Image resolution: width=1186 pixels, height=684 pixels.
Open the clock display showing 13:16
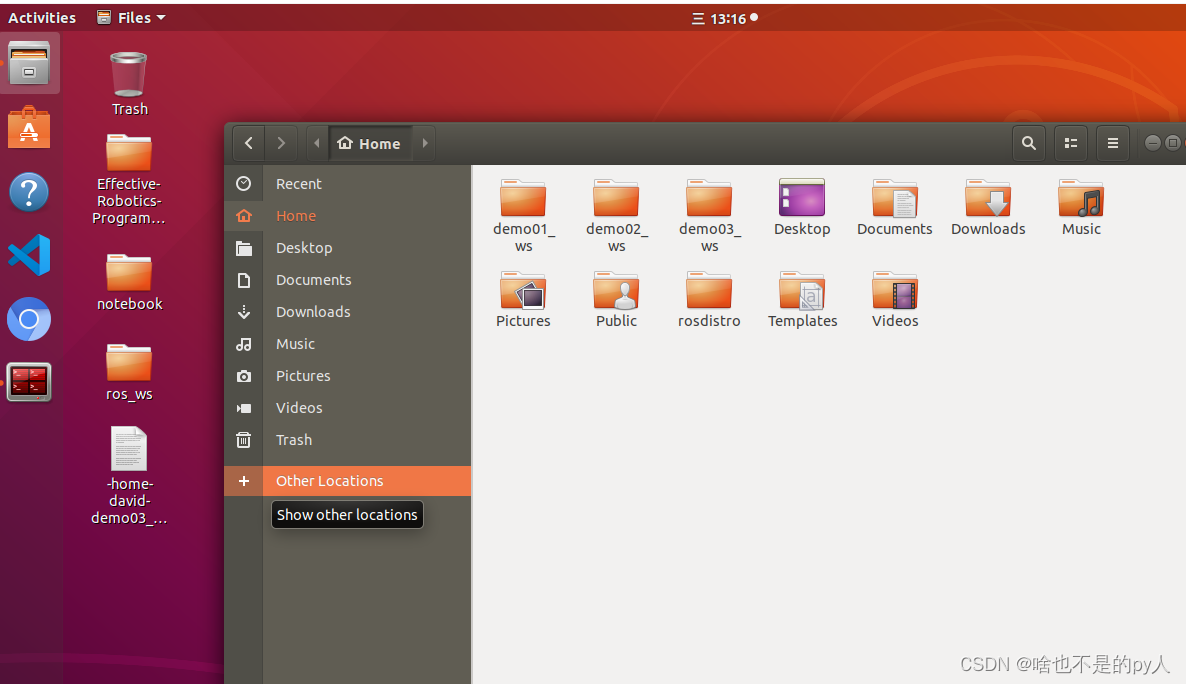coord(725,17)
